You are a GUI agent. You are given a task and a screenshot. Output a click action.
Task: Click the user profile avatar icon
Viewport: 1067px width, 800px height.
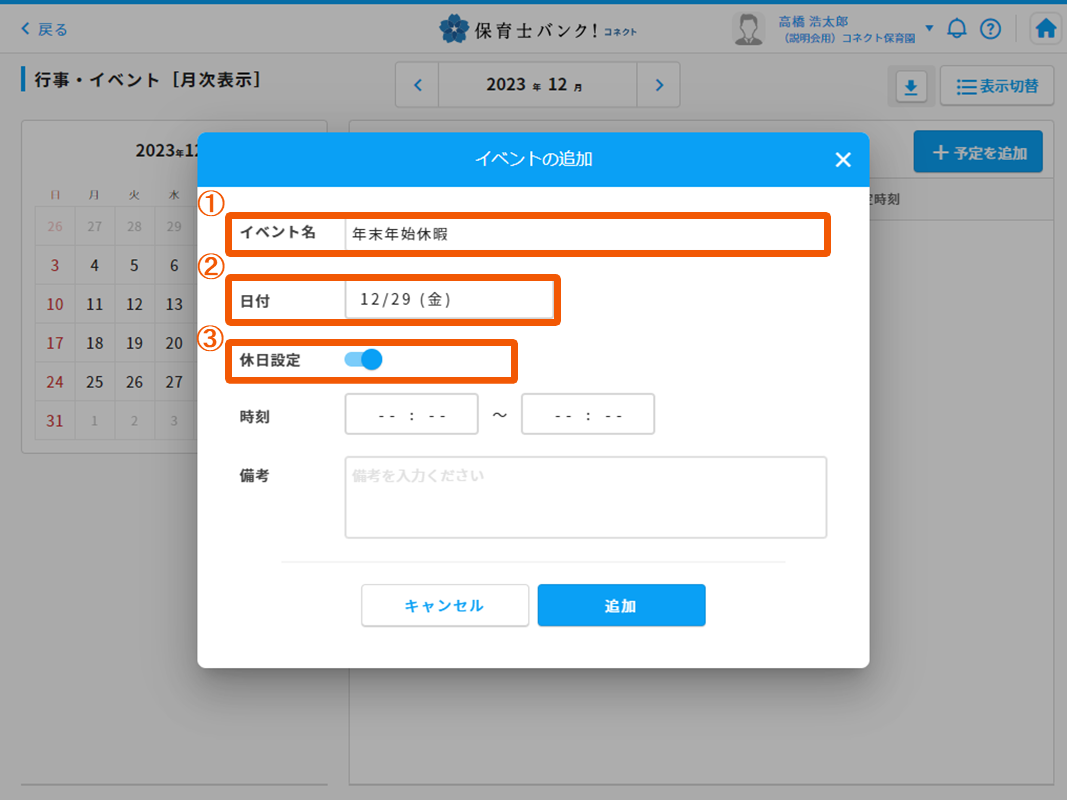pos(748,29)
